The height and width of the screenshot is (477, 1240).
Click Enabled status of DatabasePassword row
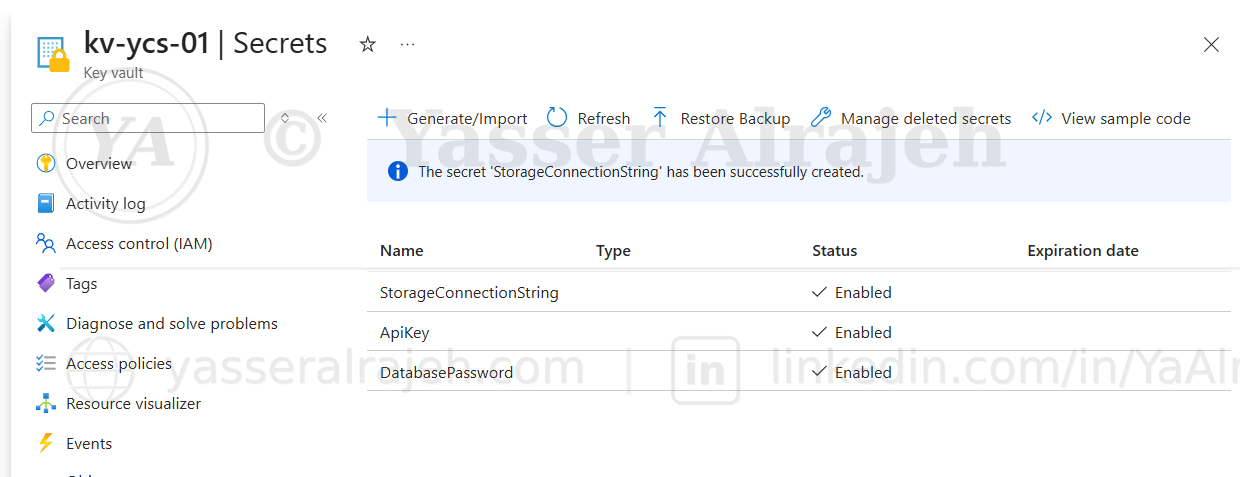(x=863, y=372)
